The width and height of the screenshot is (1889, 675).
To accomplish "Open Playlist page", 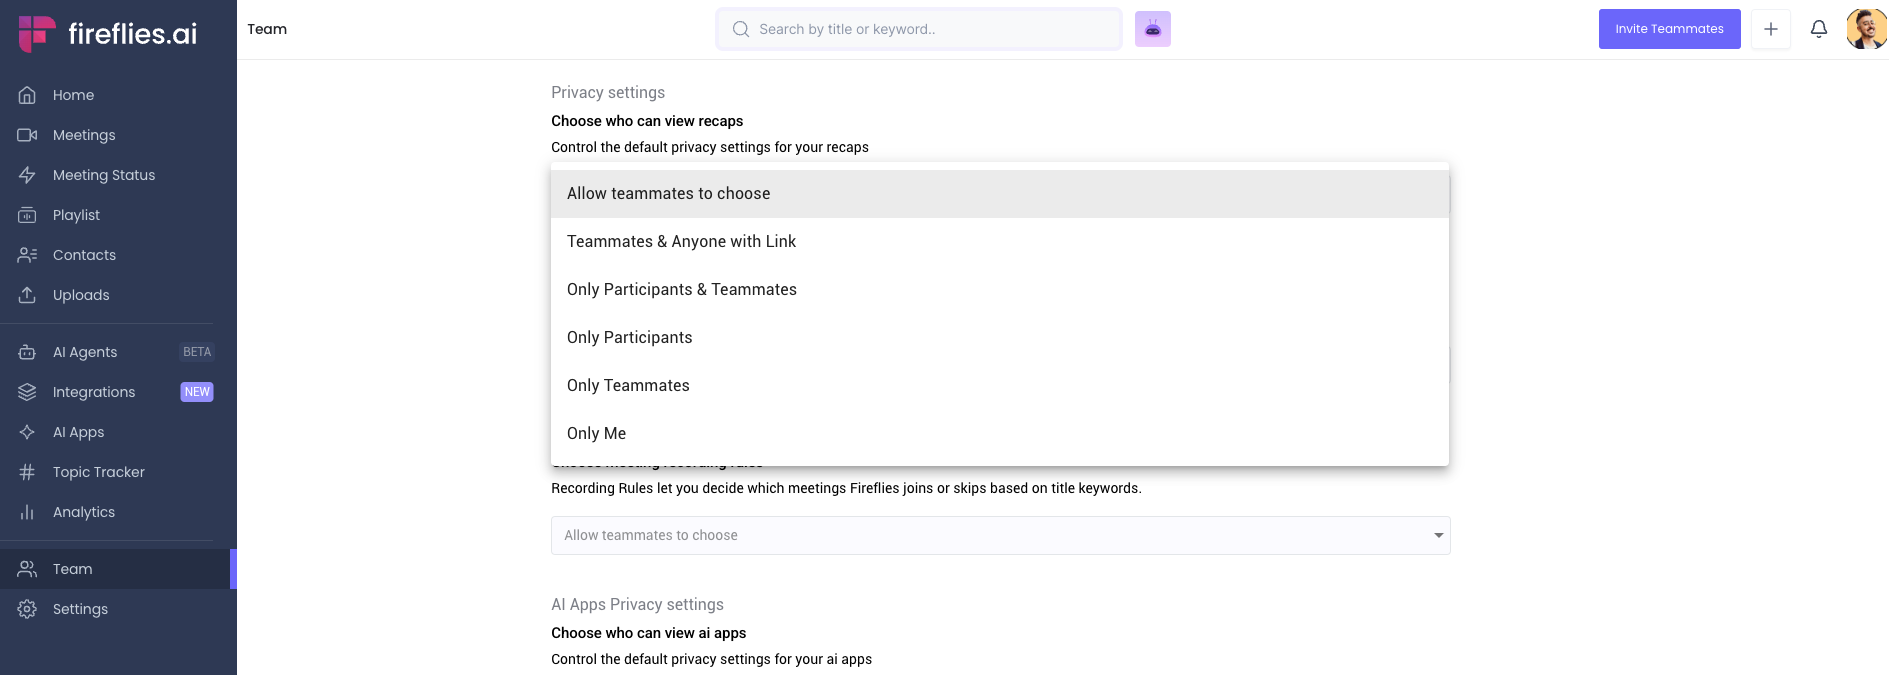I will (x=76, y=215).
